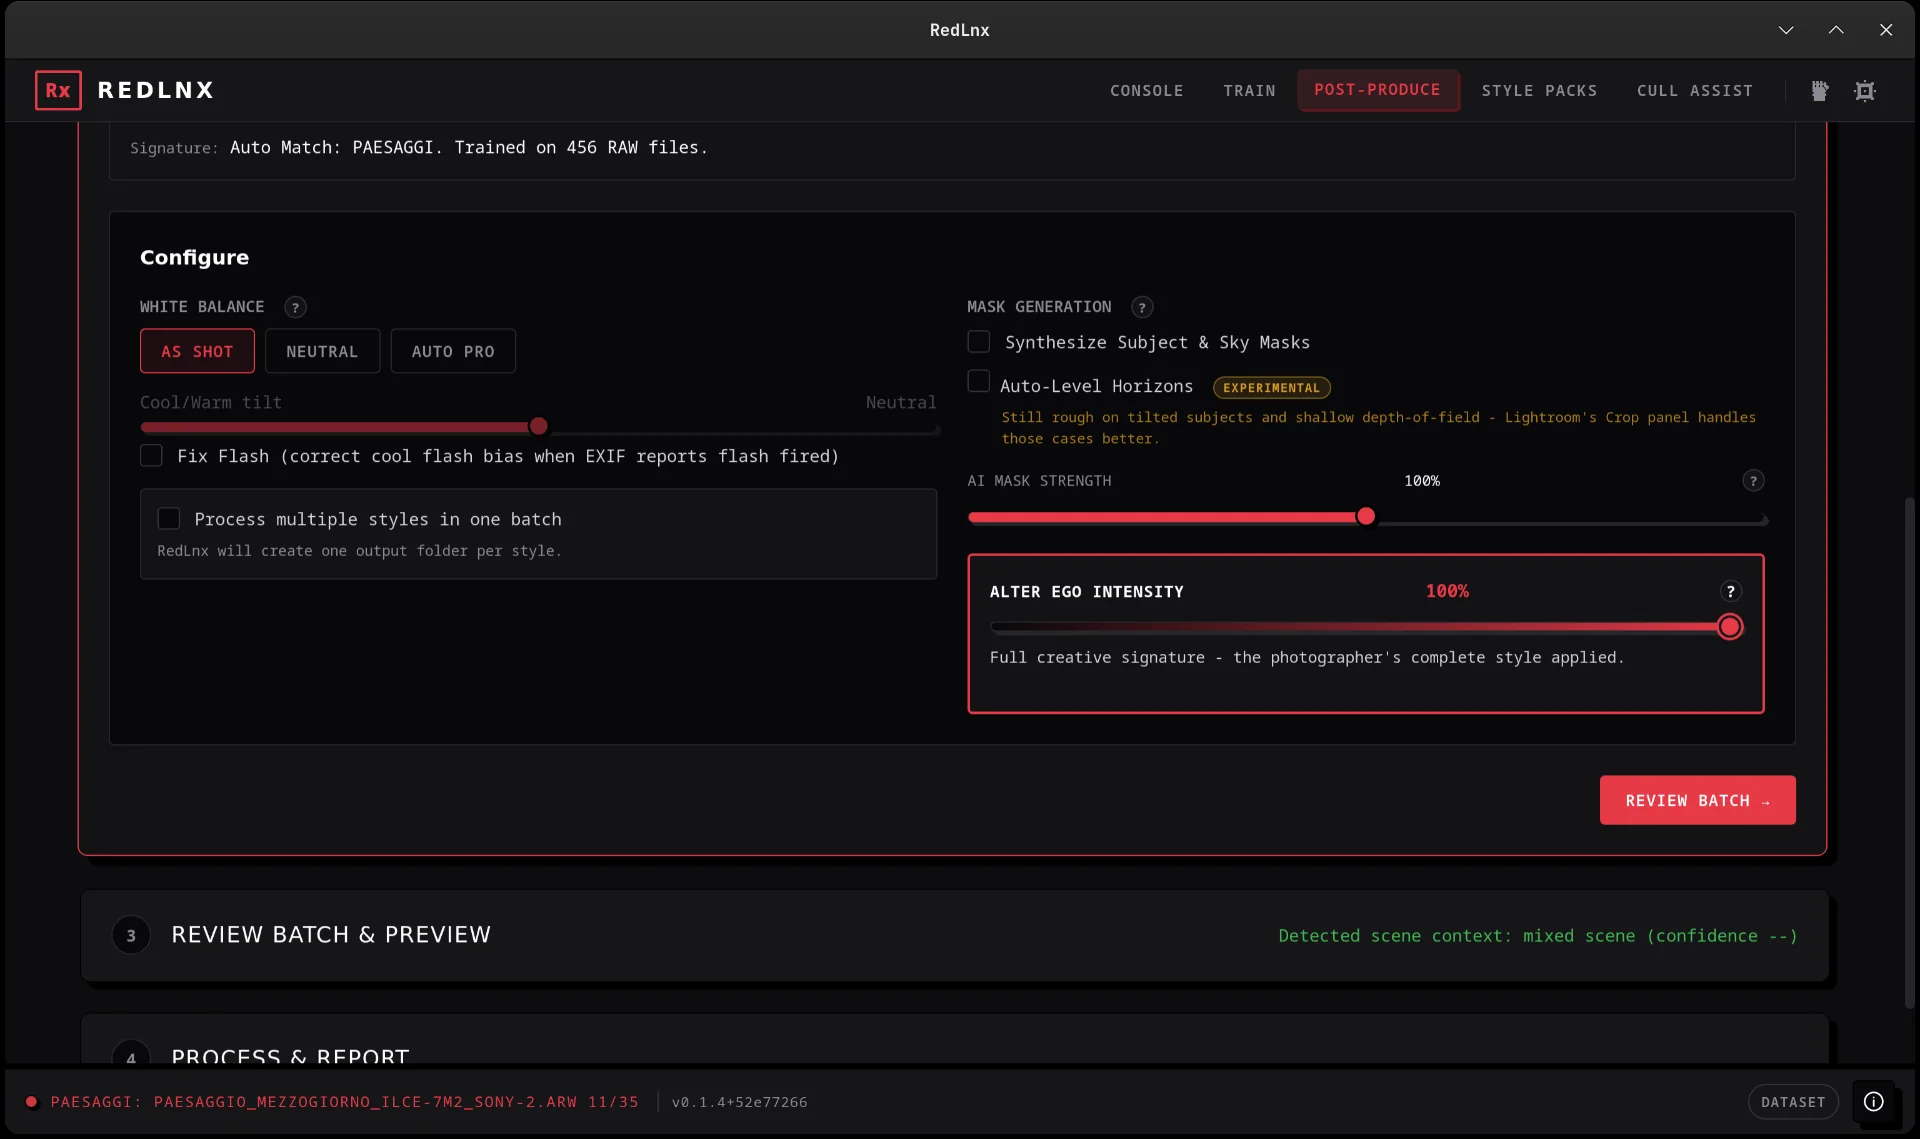Expand the Process & Report section
This screenshot has height=1139, width=1920.
coord(955,1040)
